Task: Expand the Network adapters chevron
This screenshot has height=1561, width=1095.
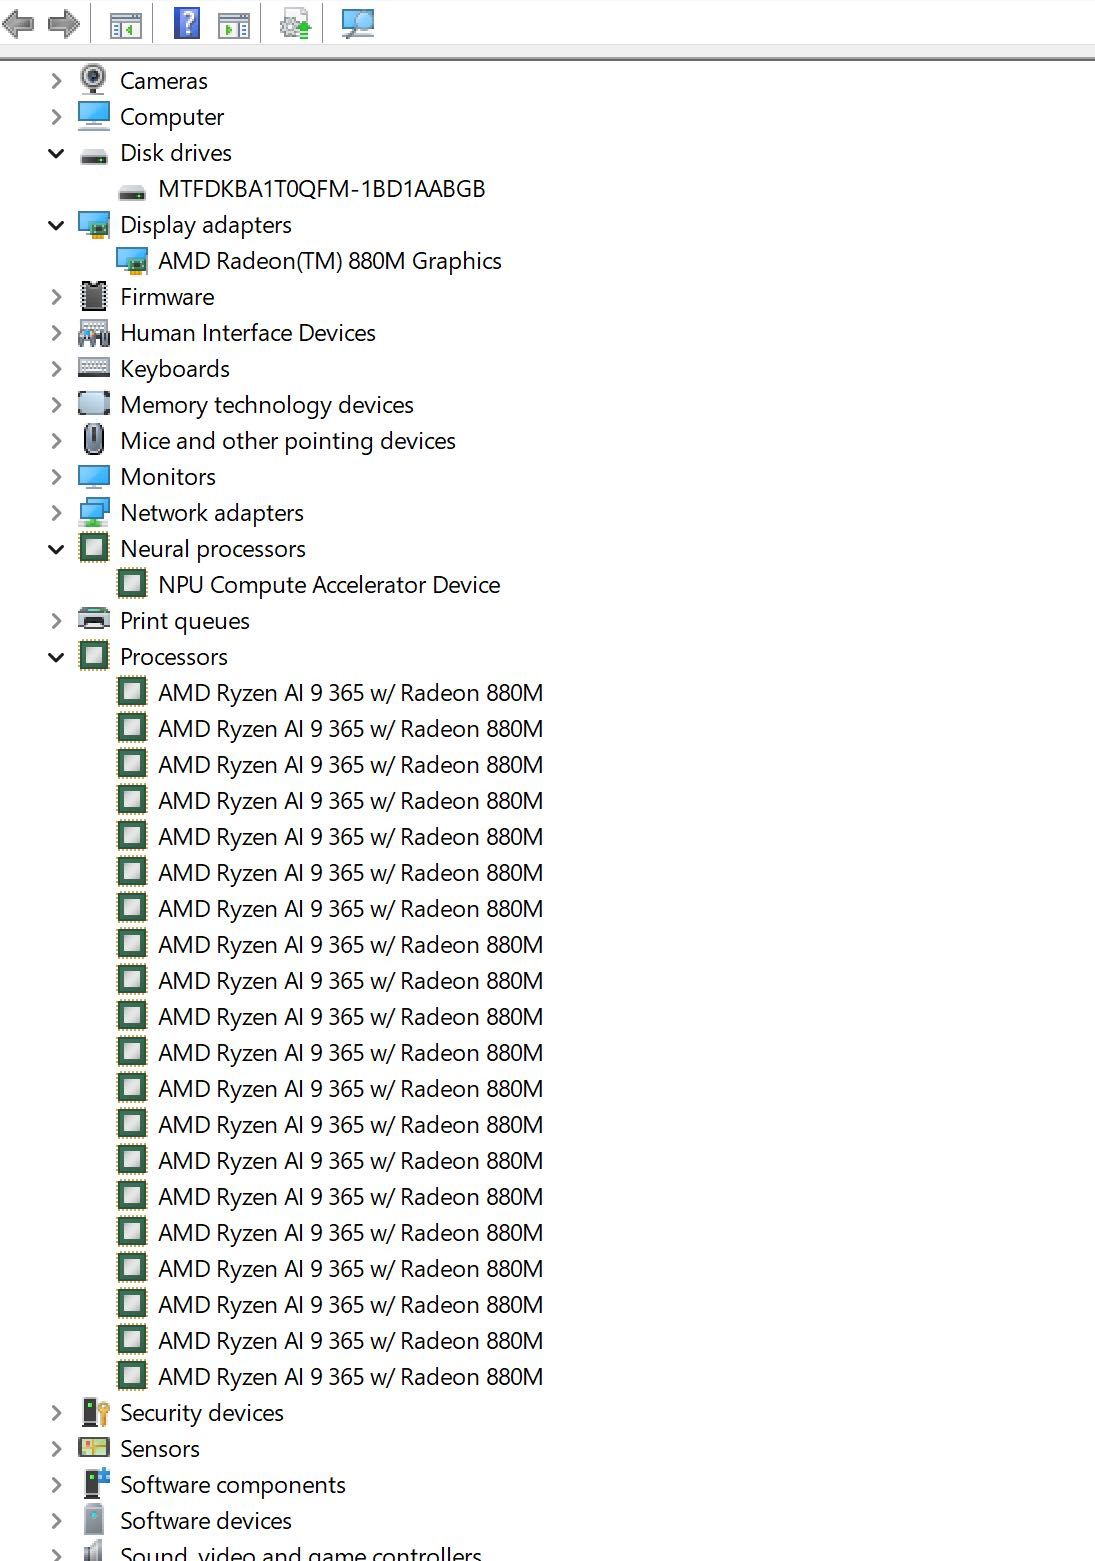Action: (x=56, y=513)
